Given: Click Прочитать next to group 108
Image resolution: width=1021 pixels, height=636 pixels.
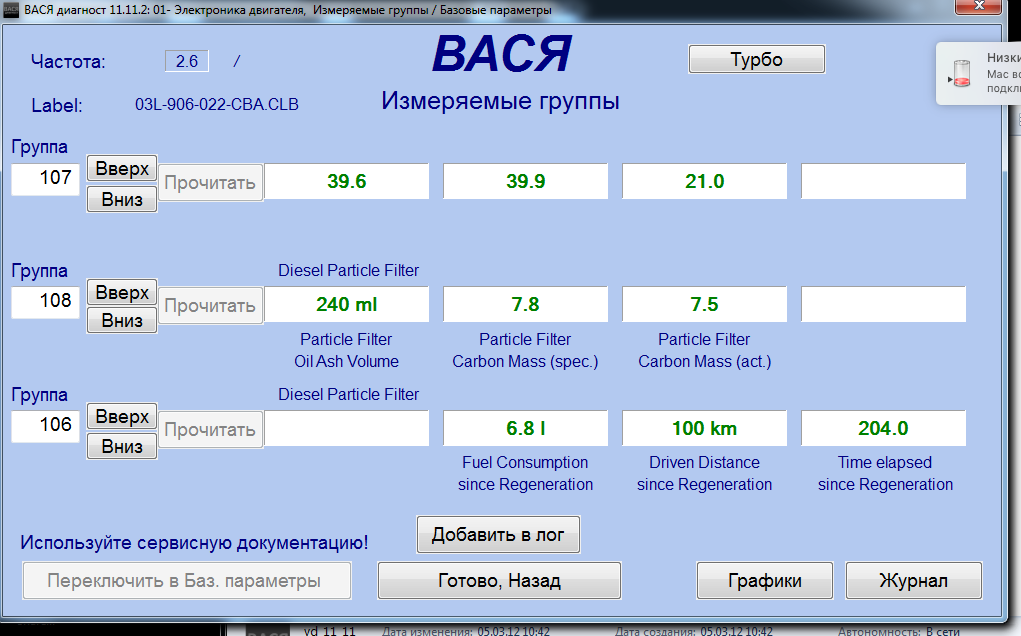Looking at the screenshot, I should click(210, 306).
